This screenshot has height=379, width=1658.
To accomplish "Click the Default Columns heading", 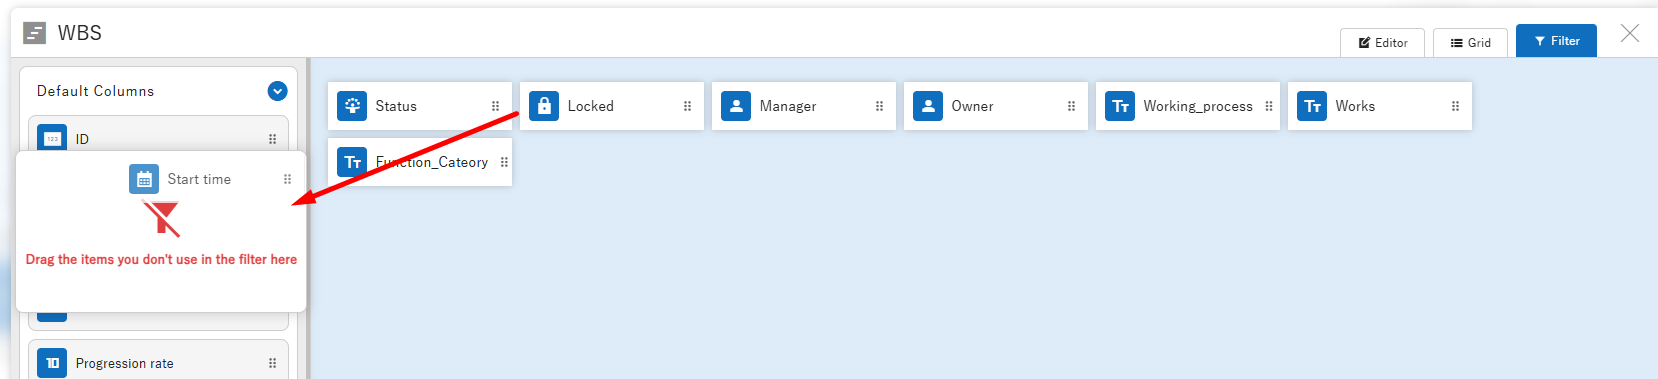I will click(96, 91).
